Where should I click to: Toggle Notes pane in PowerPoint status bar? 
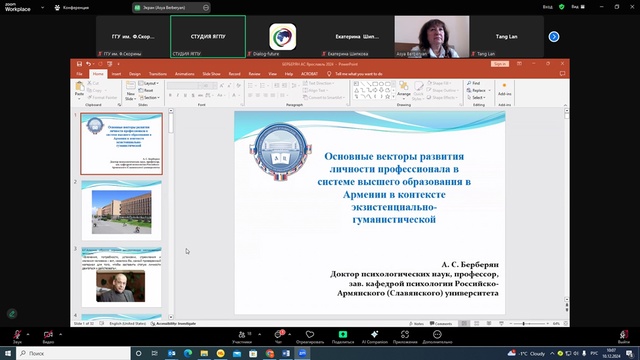(x=416, y=324)
